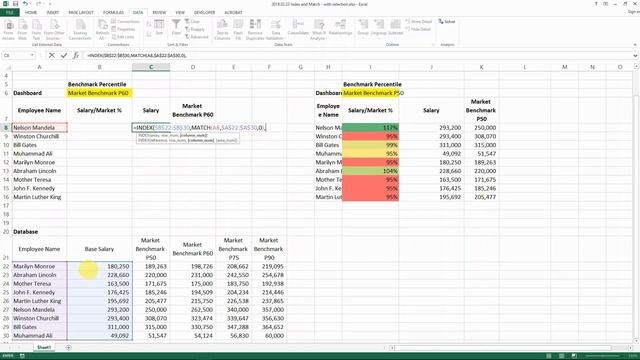The height and width of the screenshot is (360, 640).
Task: Undo the last action
Action: point(25,4)
